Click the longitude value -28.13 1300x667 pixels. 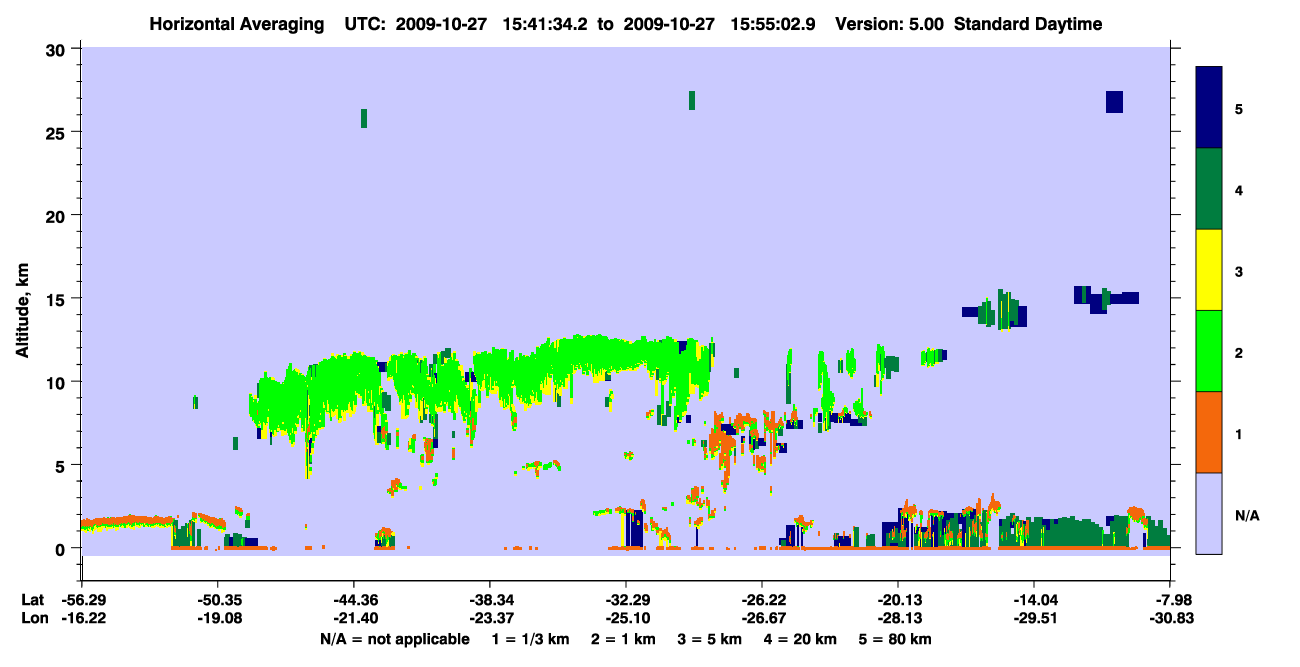[x=897, y=619]
